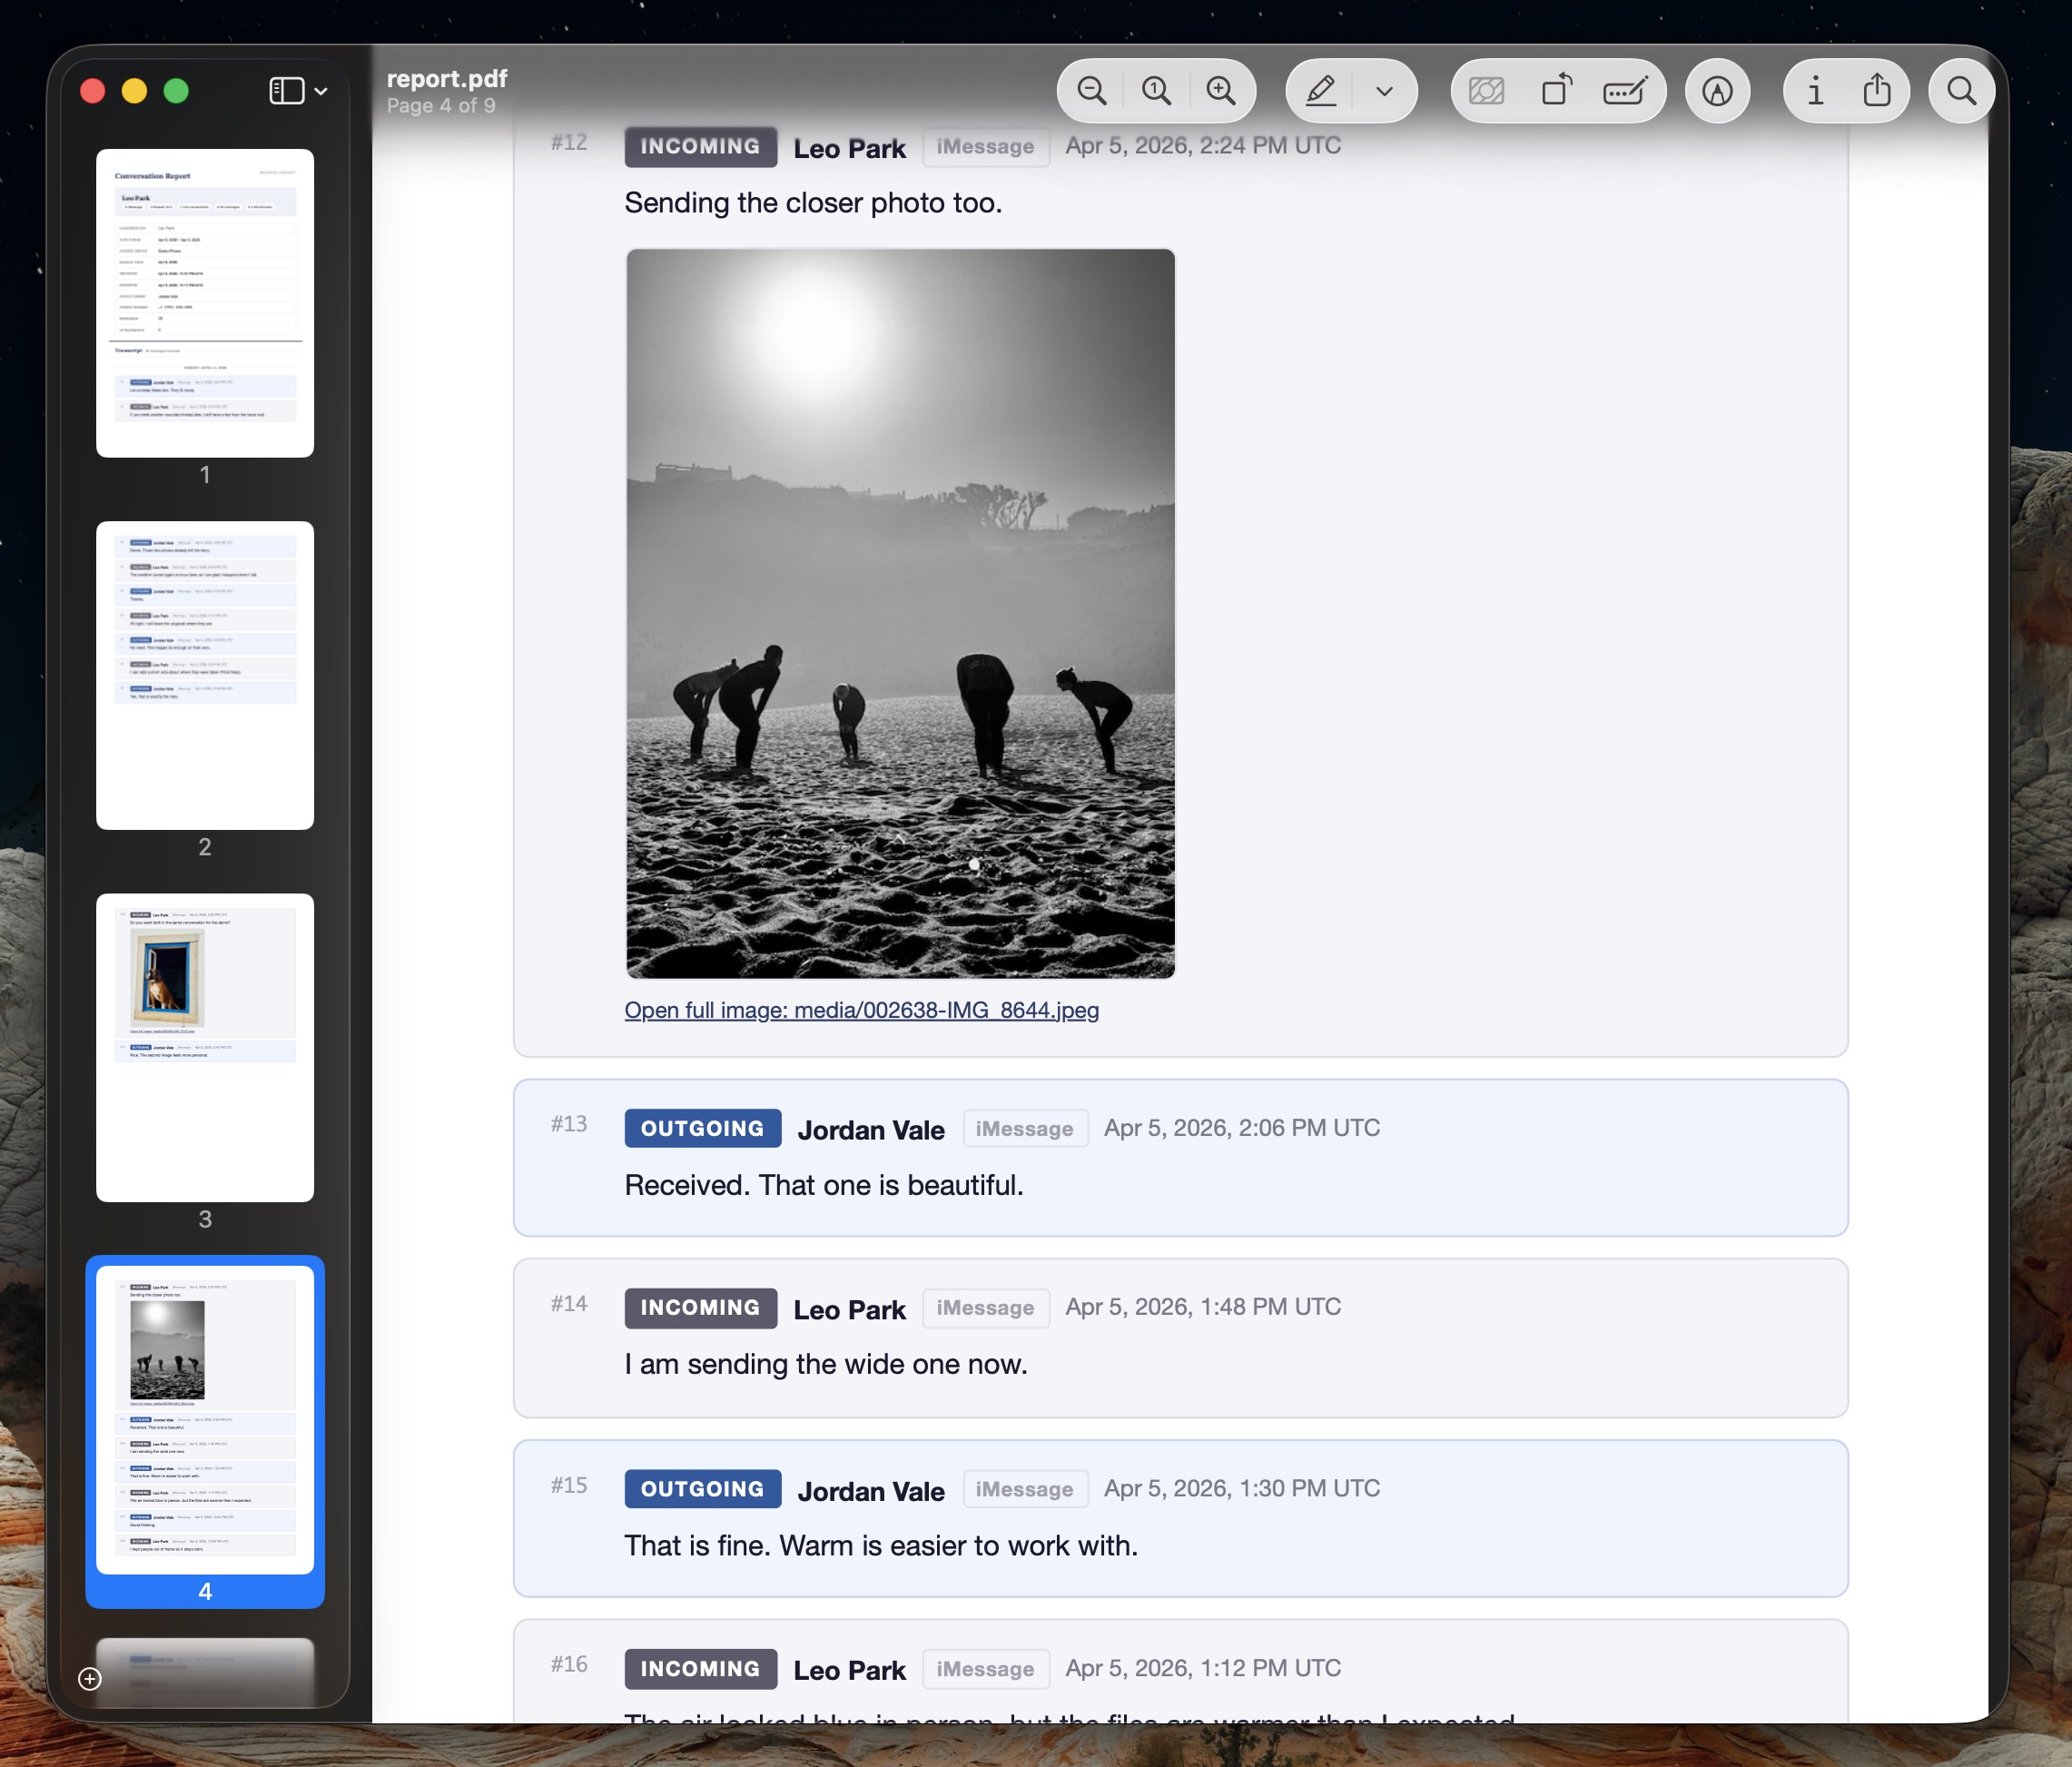2072x1767 pixels.
Task: Select page 2 thumbnail in sidebar
Action: click(x=205, y=675)
